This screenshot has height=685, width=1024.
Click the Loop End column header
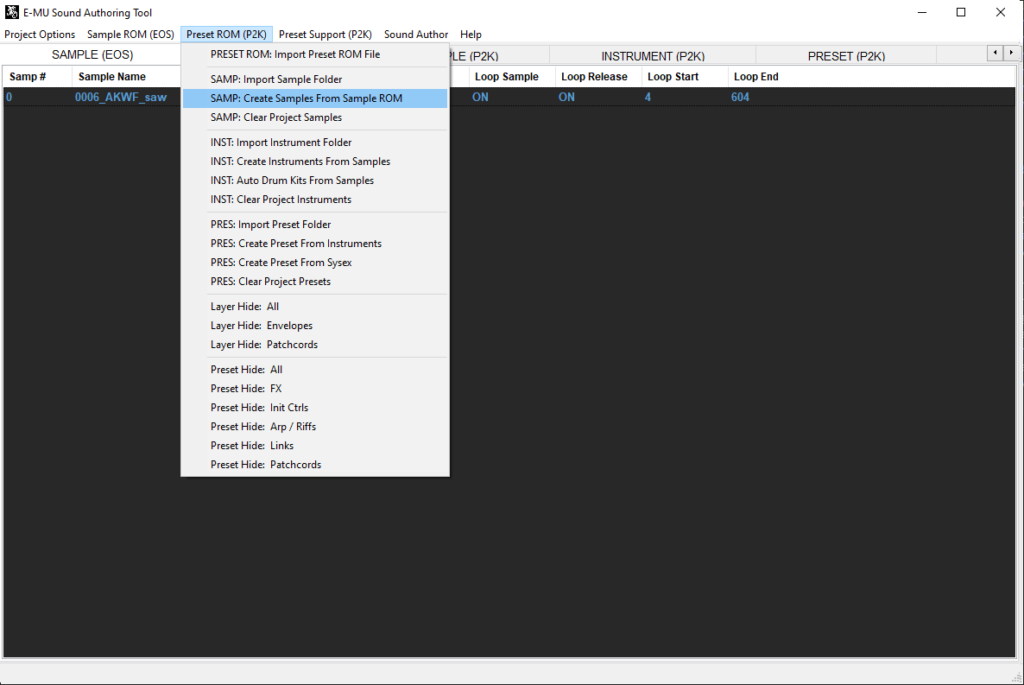click(x=770, y=76)
